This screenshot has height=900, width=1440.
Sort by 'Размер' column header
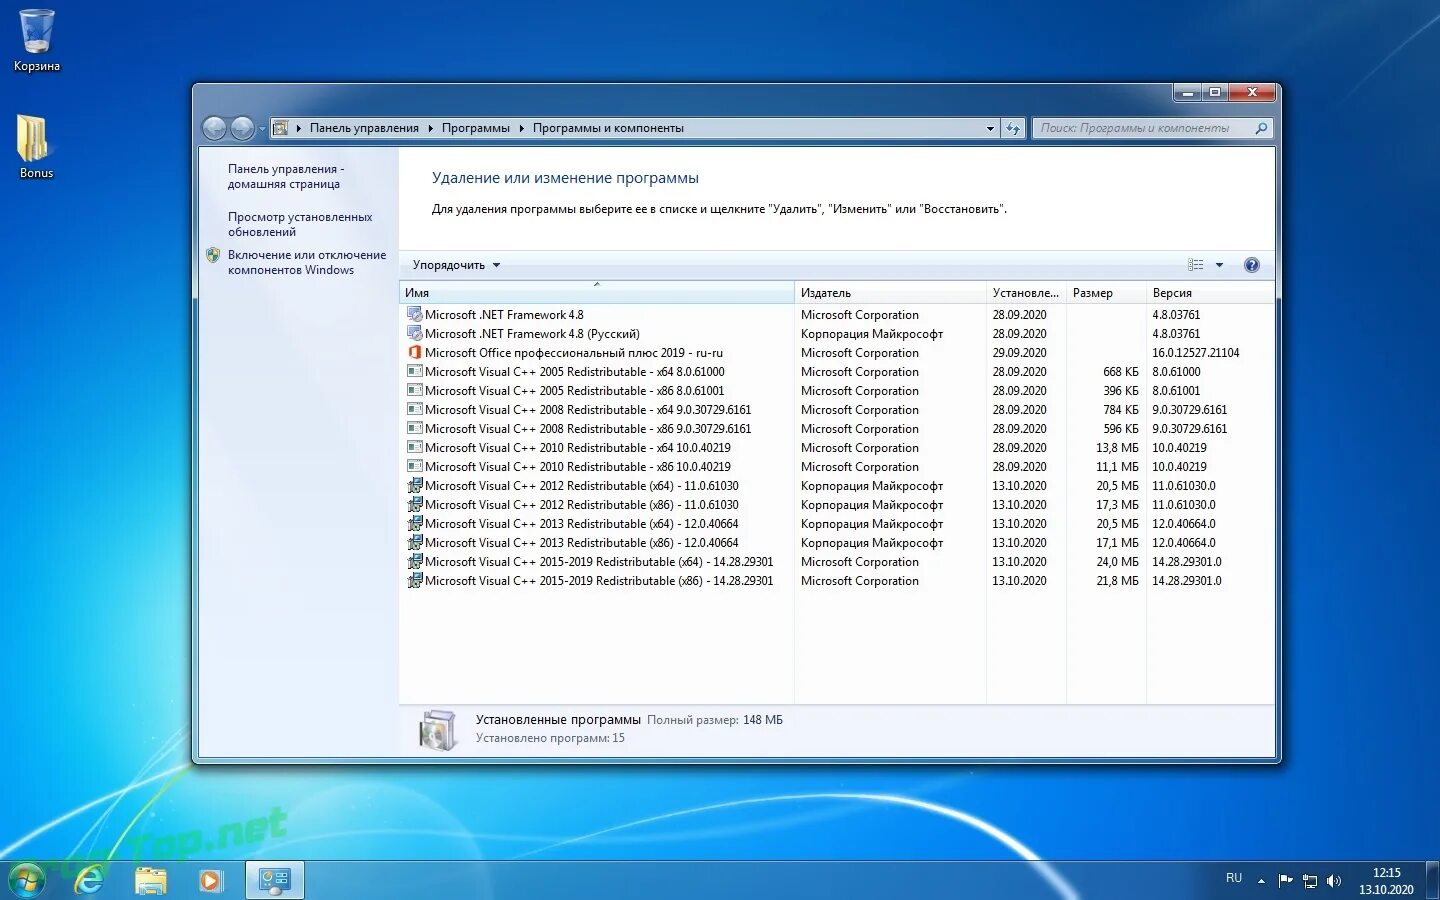pyautogui.click(x=1106, y=293)
